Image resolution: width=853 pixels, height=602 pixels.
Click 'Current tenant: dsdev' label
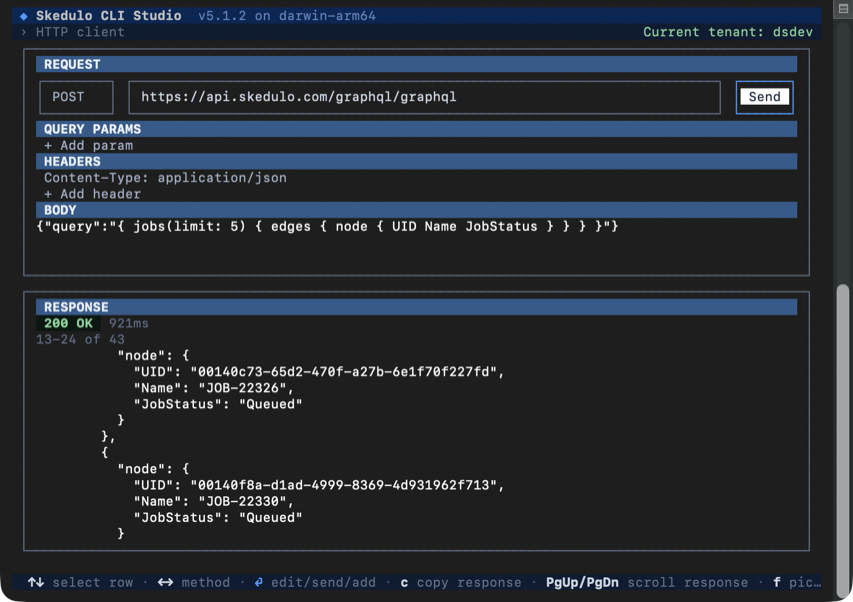(x=728, y=32)
